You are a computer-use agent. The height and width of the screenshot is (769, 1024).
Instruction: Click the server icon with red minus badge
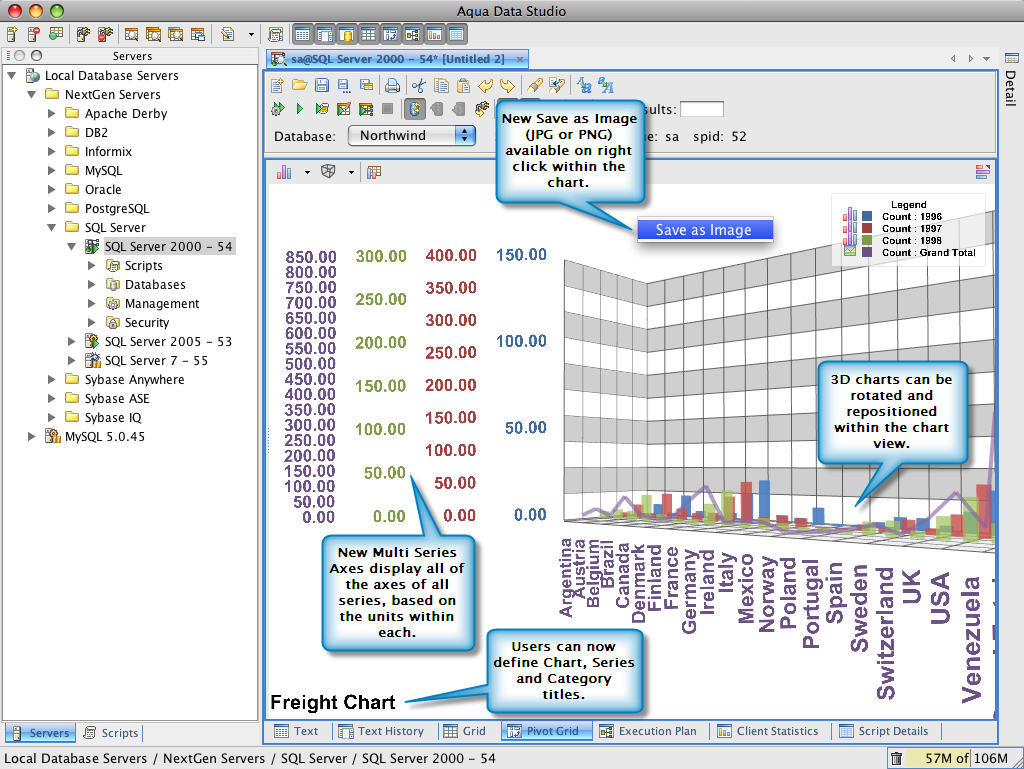pos(34,34)
